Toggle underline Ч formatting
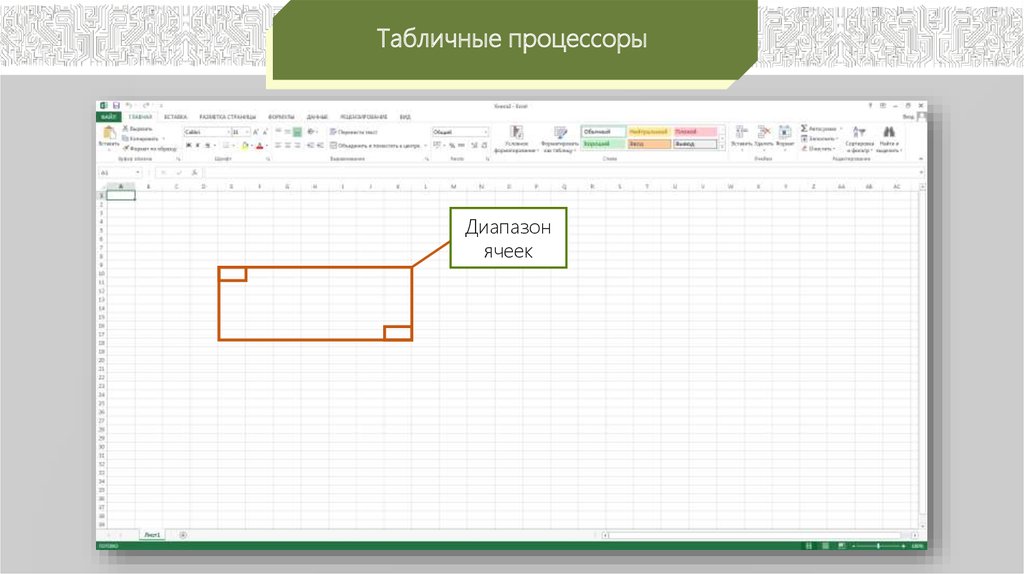 (x=208, y=146)
